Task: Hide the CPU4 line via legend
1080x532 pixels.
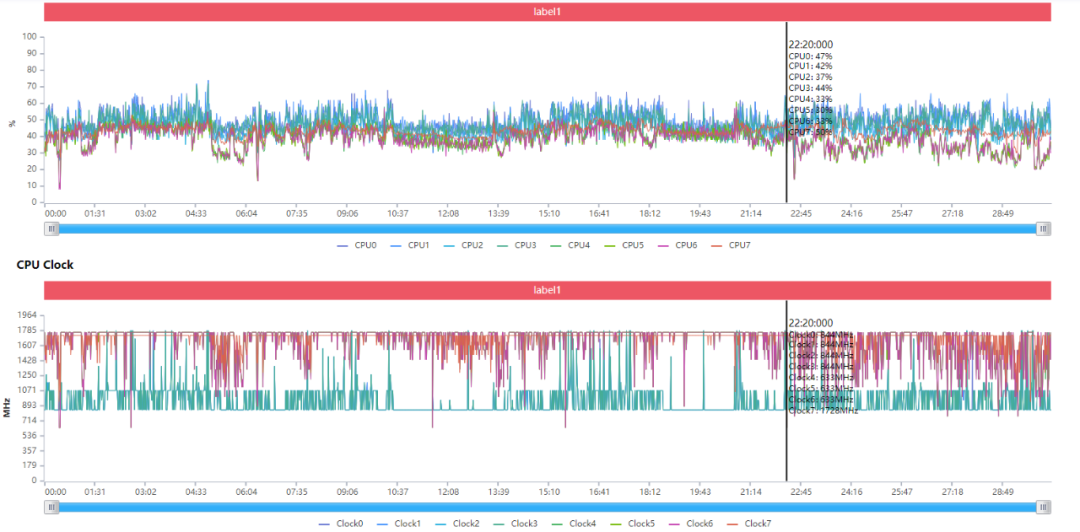Action: [569, 245]
